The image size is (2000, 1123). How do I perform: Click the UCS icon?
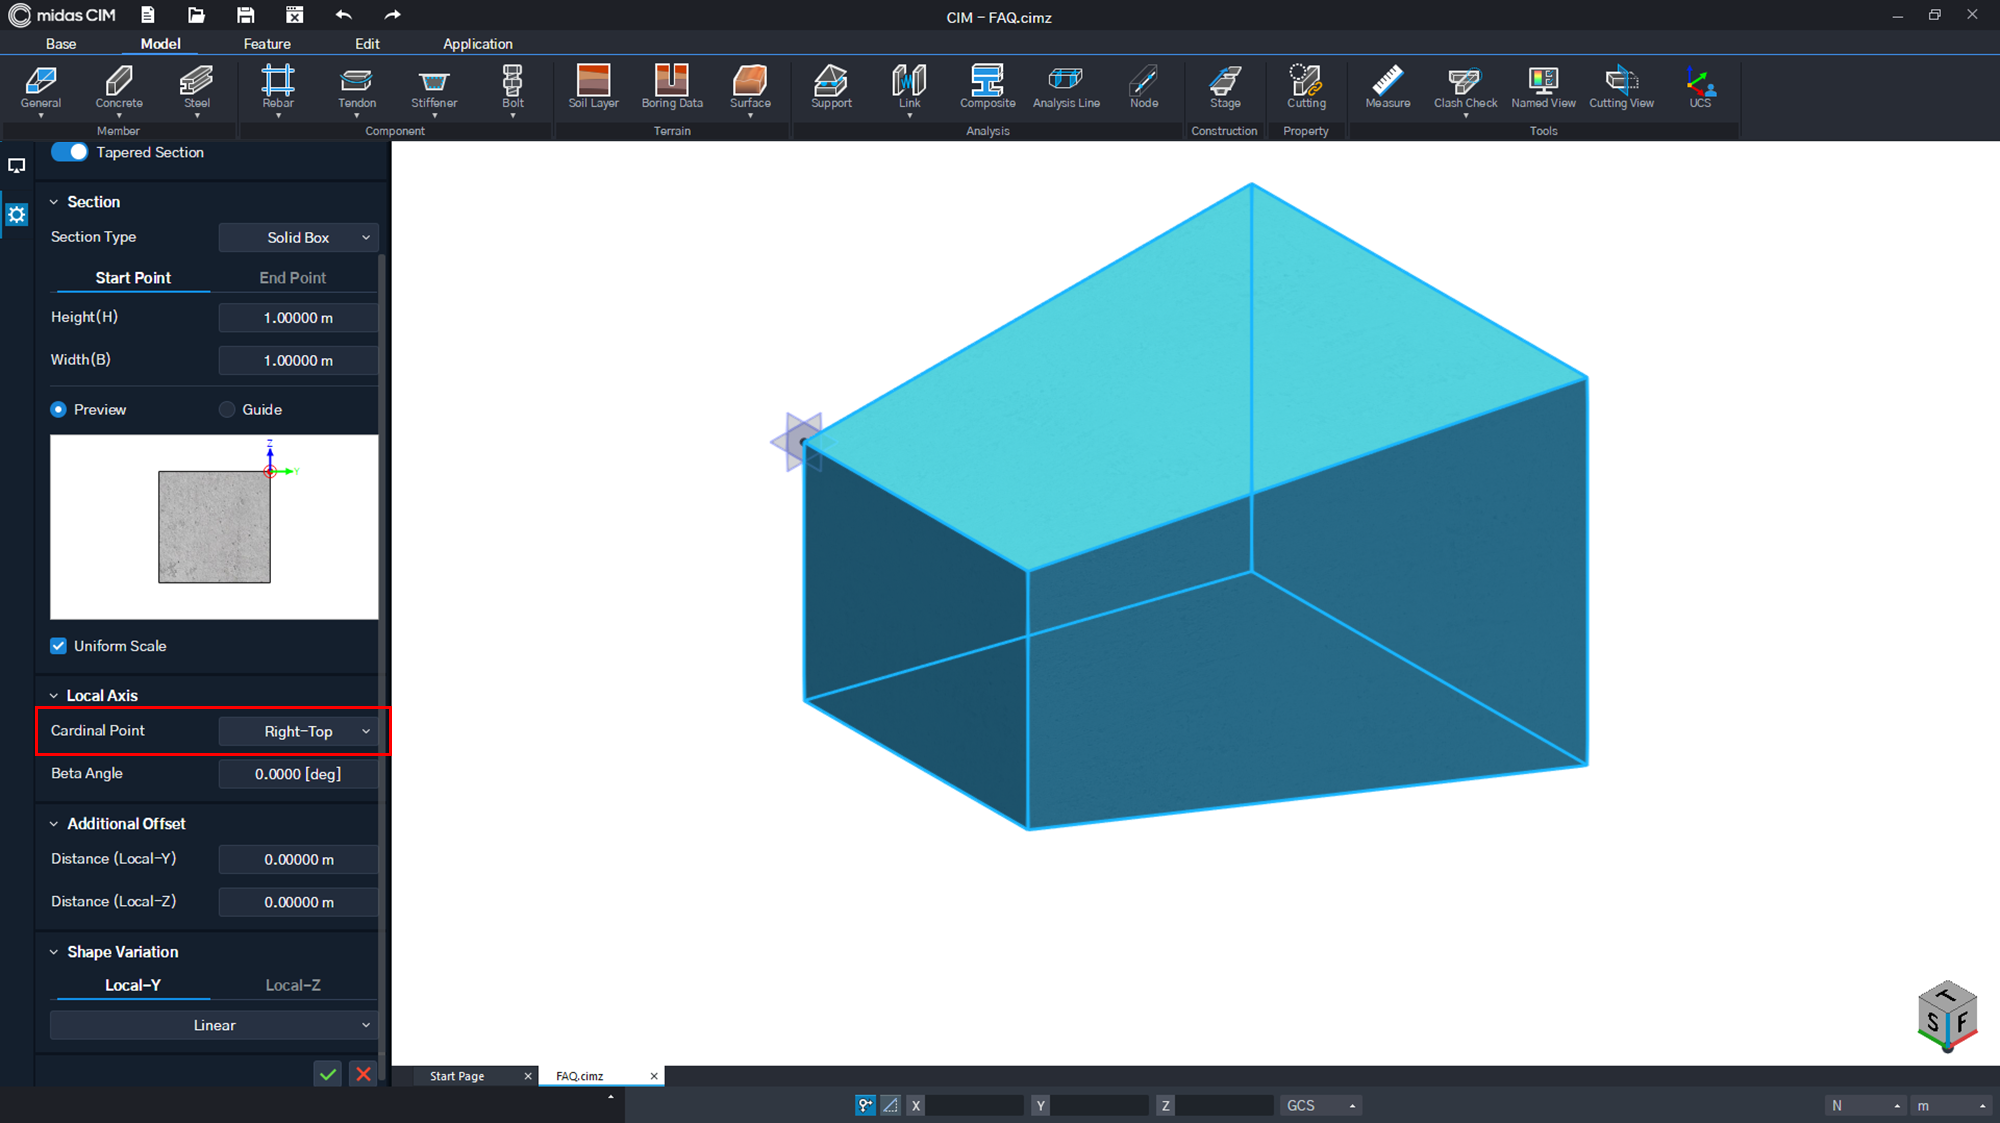(1700, 87)
